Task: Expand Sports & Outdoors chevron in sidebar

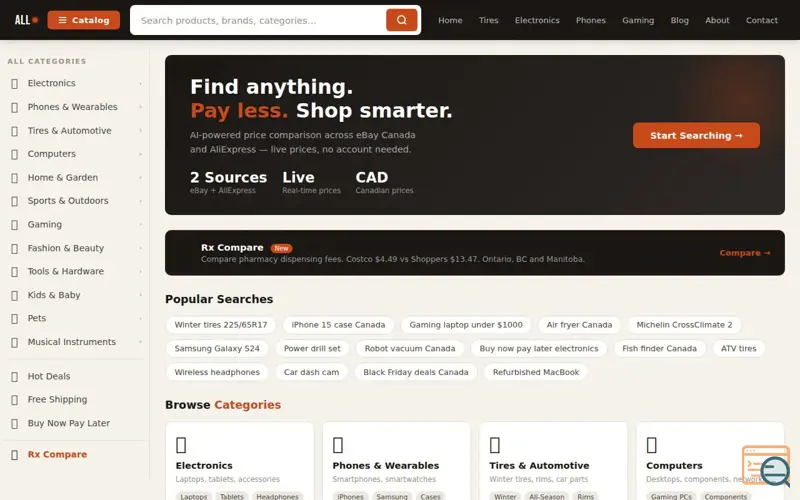Action: pos(140,201)
